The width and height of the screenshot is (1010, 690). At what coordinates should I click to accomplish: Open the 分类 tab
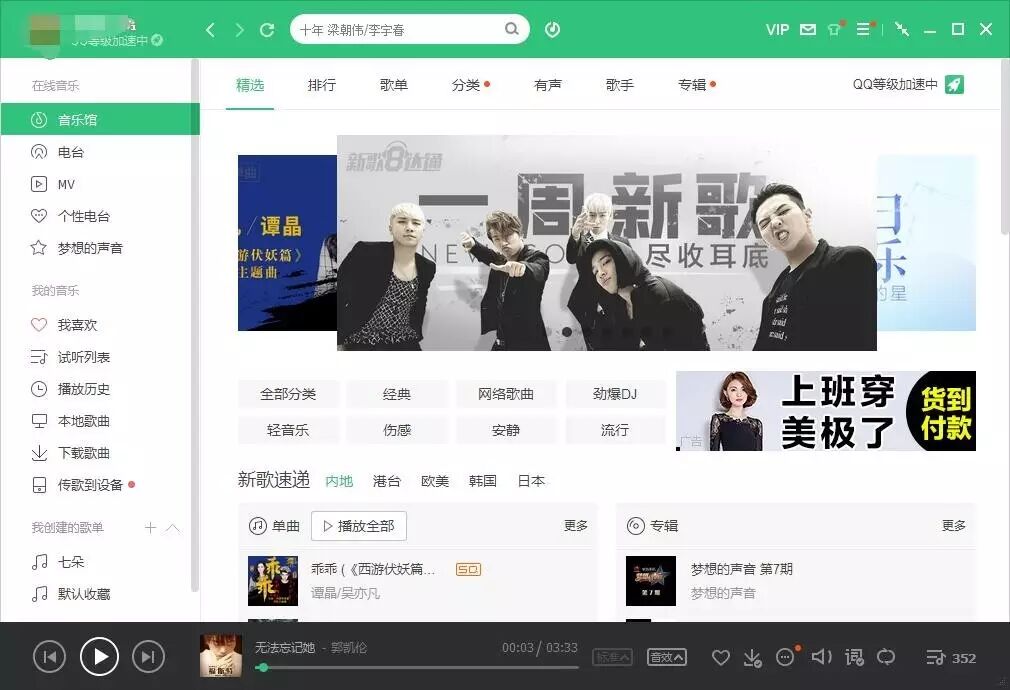coord(466,85)
